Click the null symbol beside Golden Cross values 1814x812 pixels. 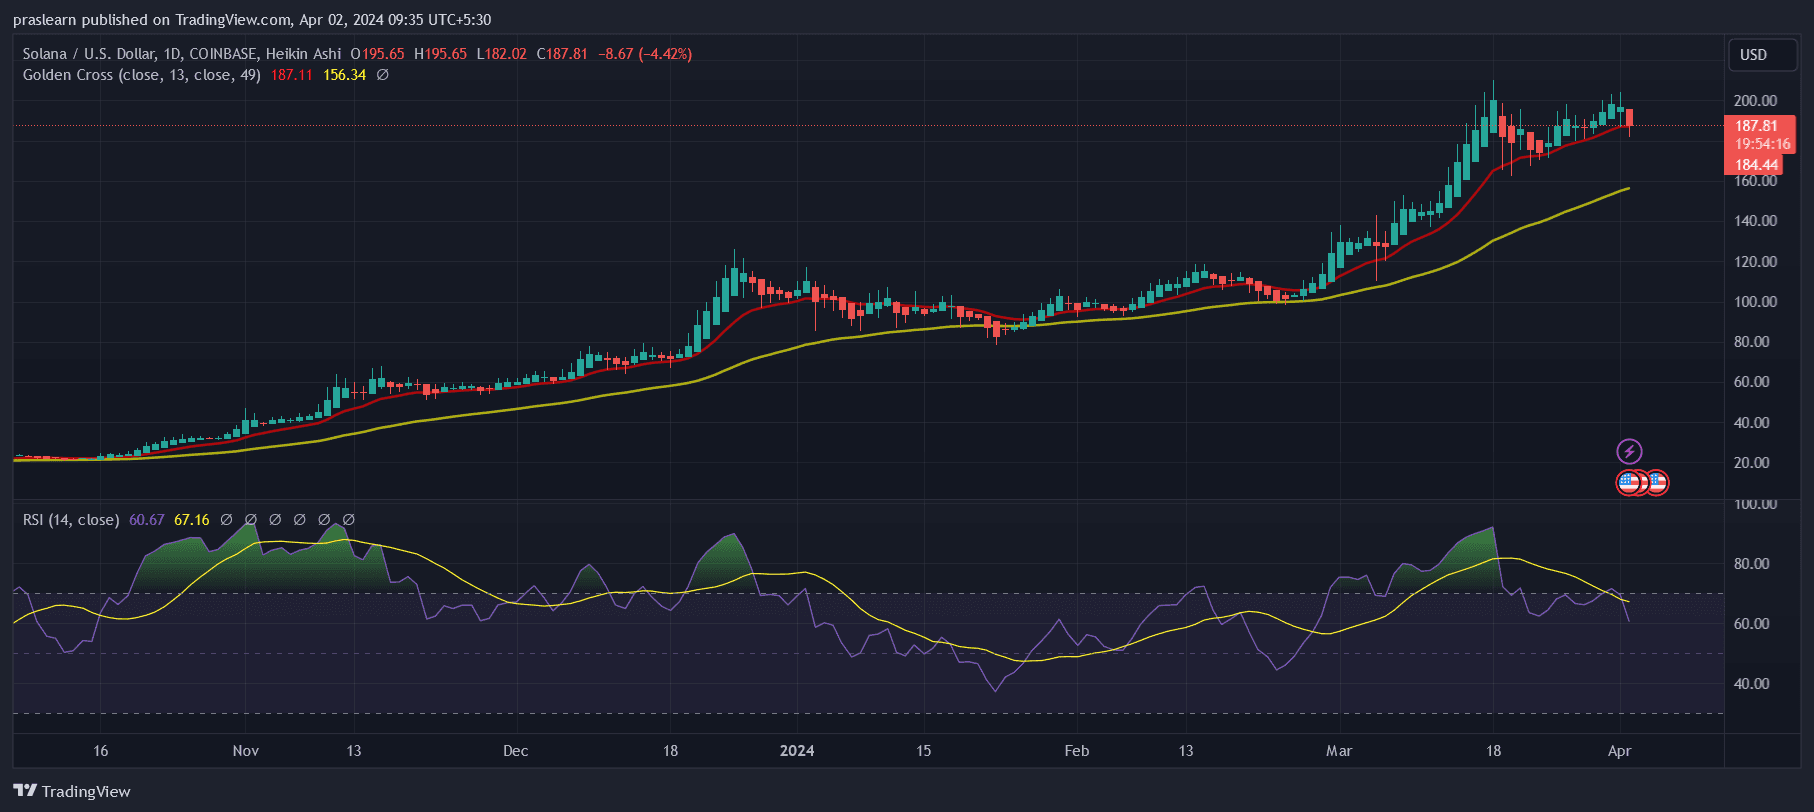click(x=382, y=75)
